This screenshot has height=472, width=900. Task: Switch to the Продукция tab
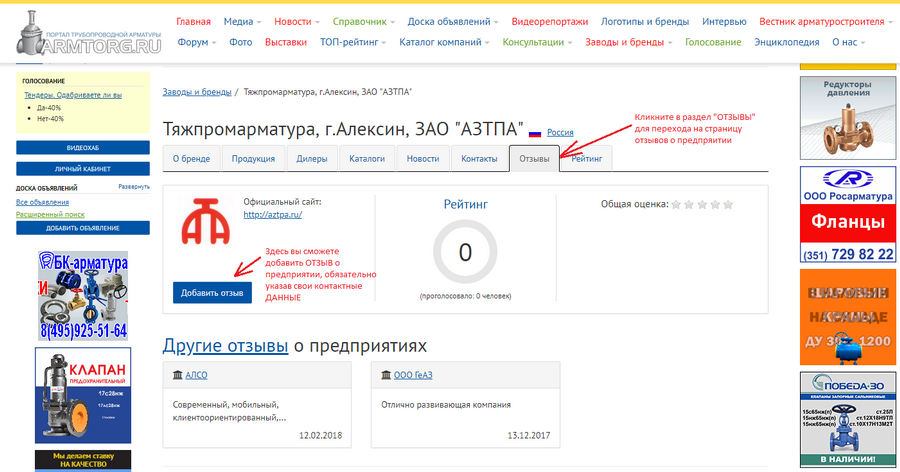coord(253,158)
